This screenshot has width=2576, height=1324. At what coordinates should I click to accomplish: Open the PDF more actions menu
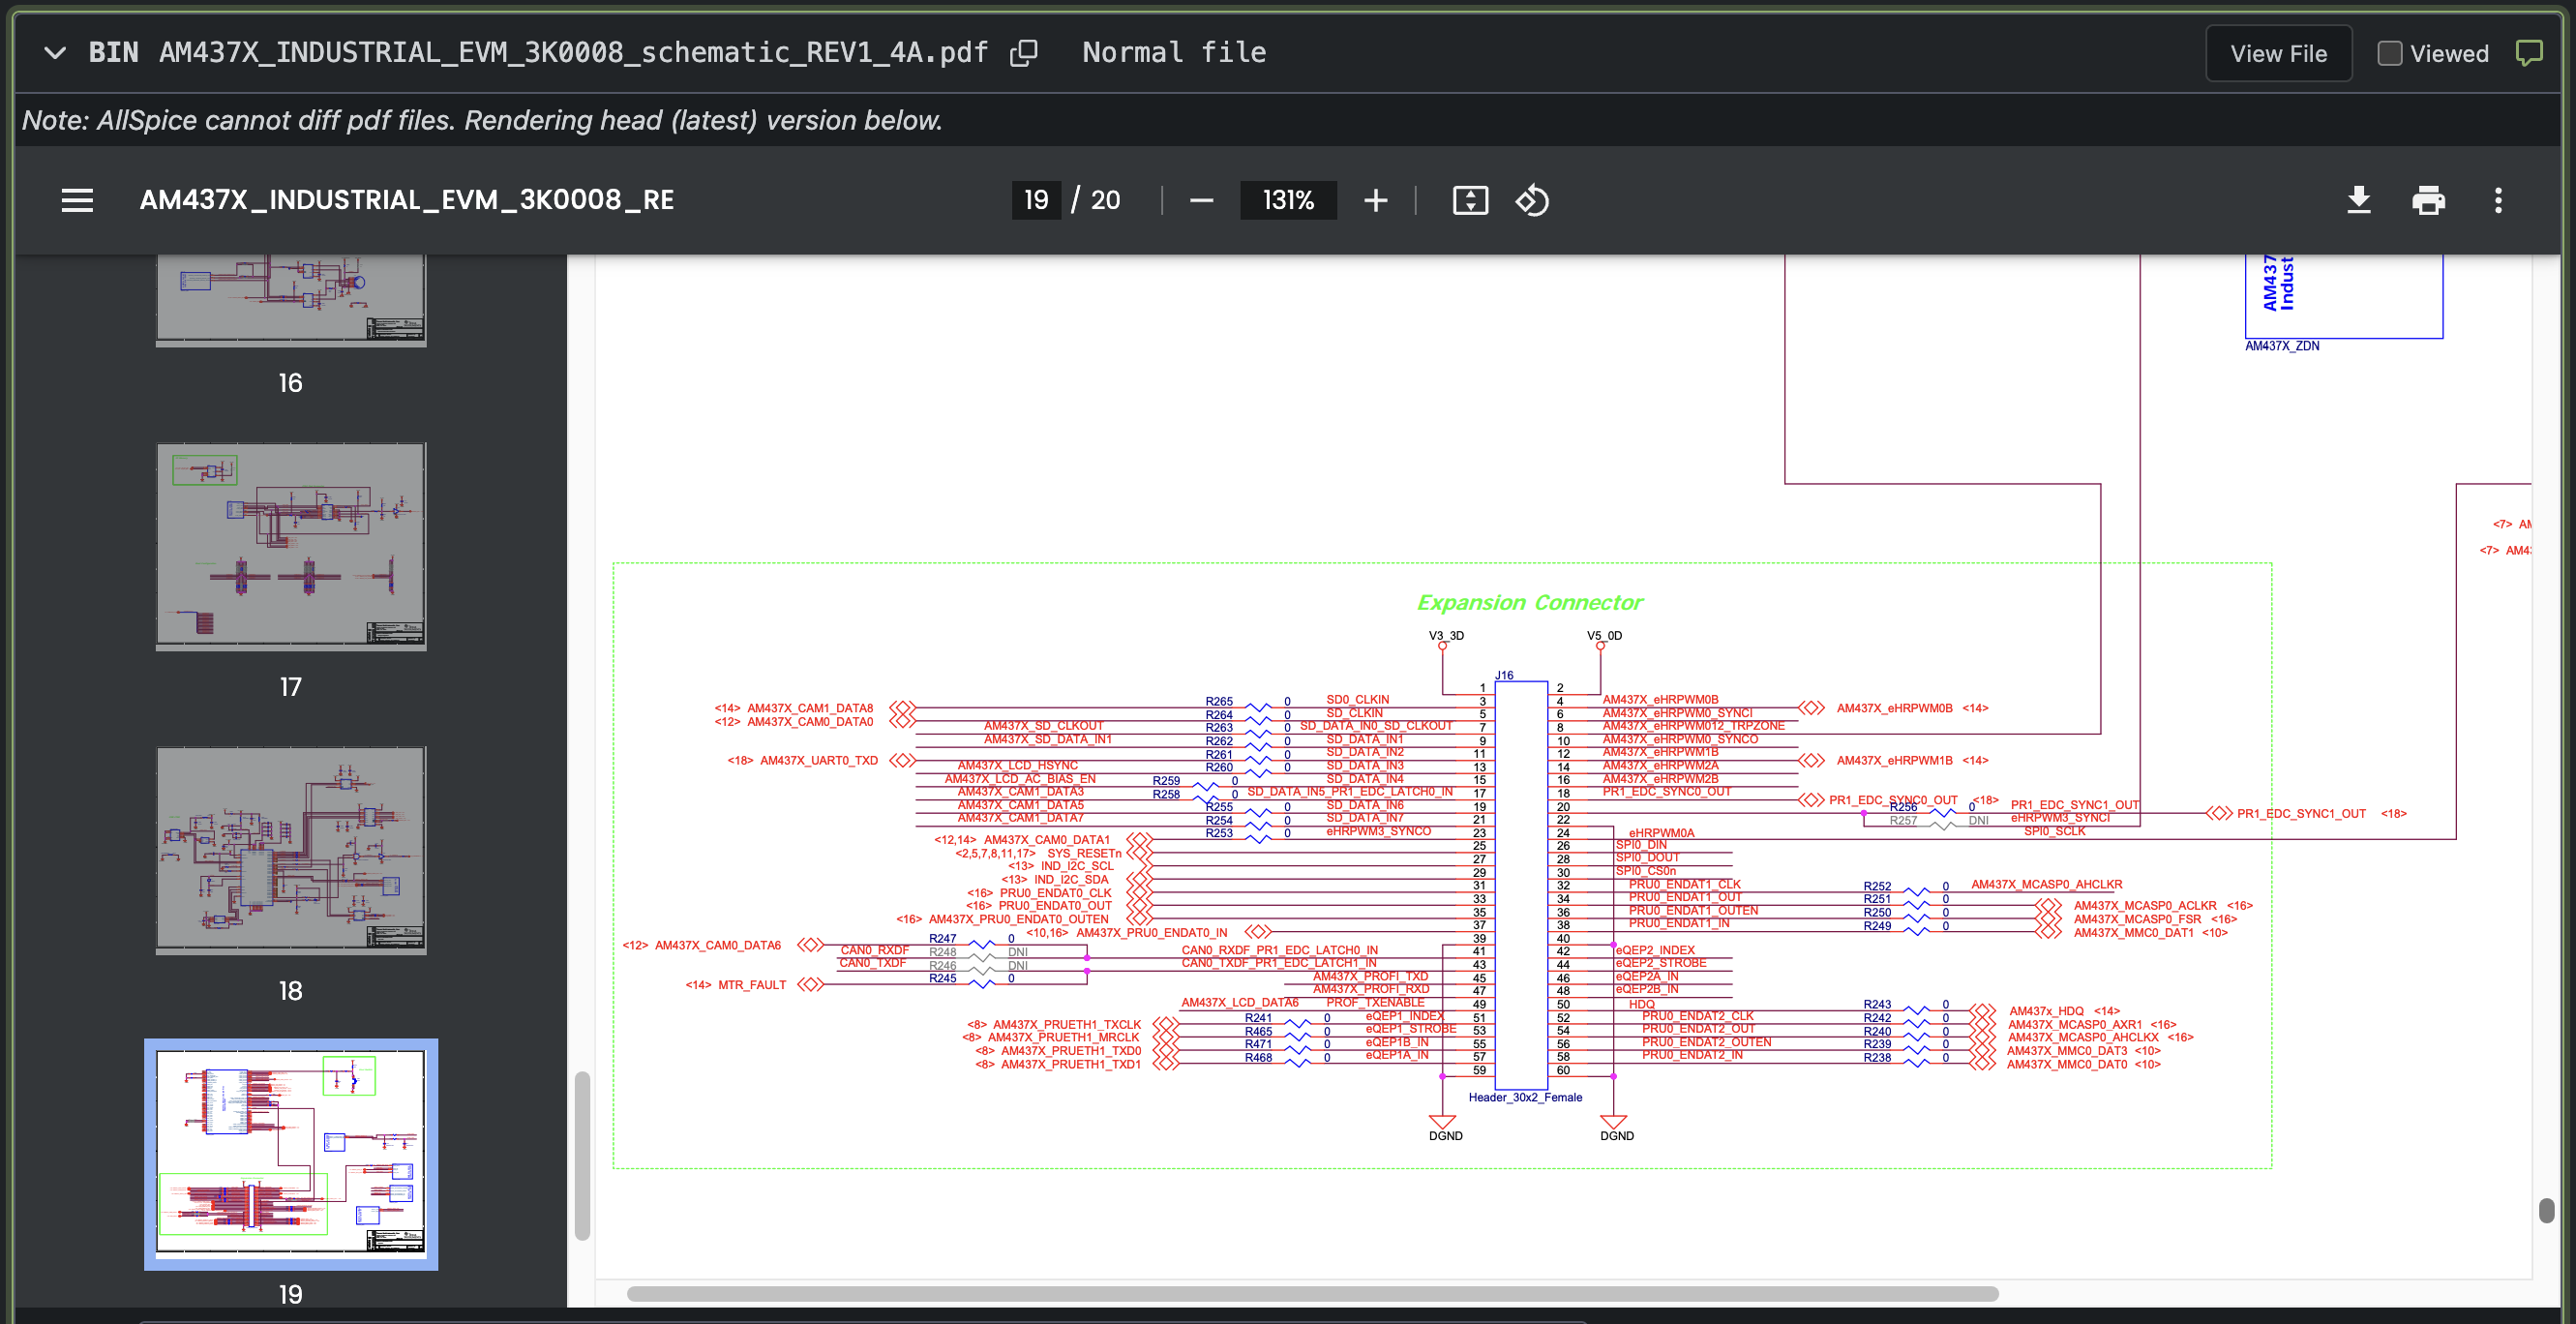pos(2497,200)
